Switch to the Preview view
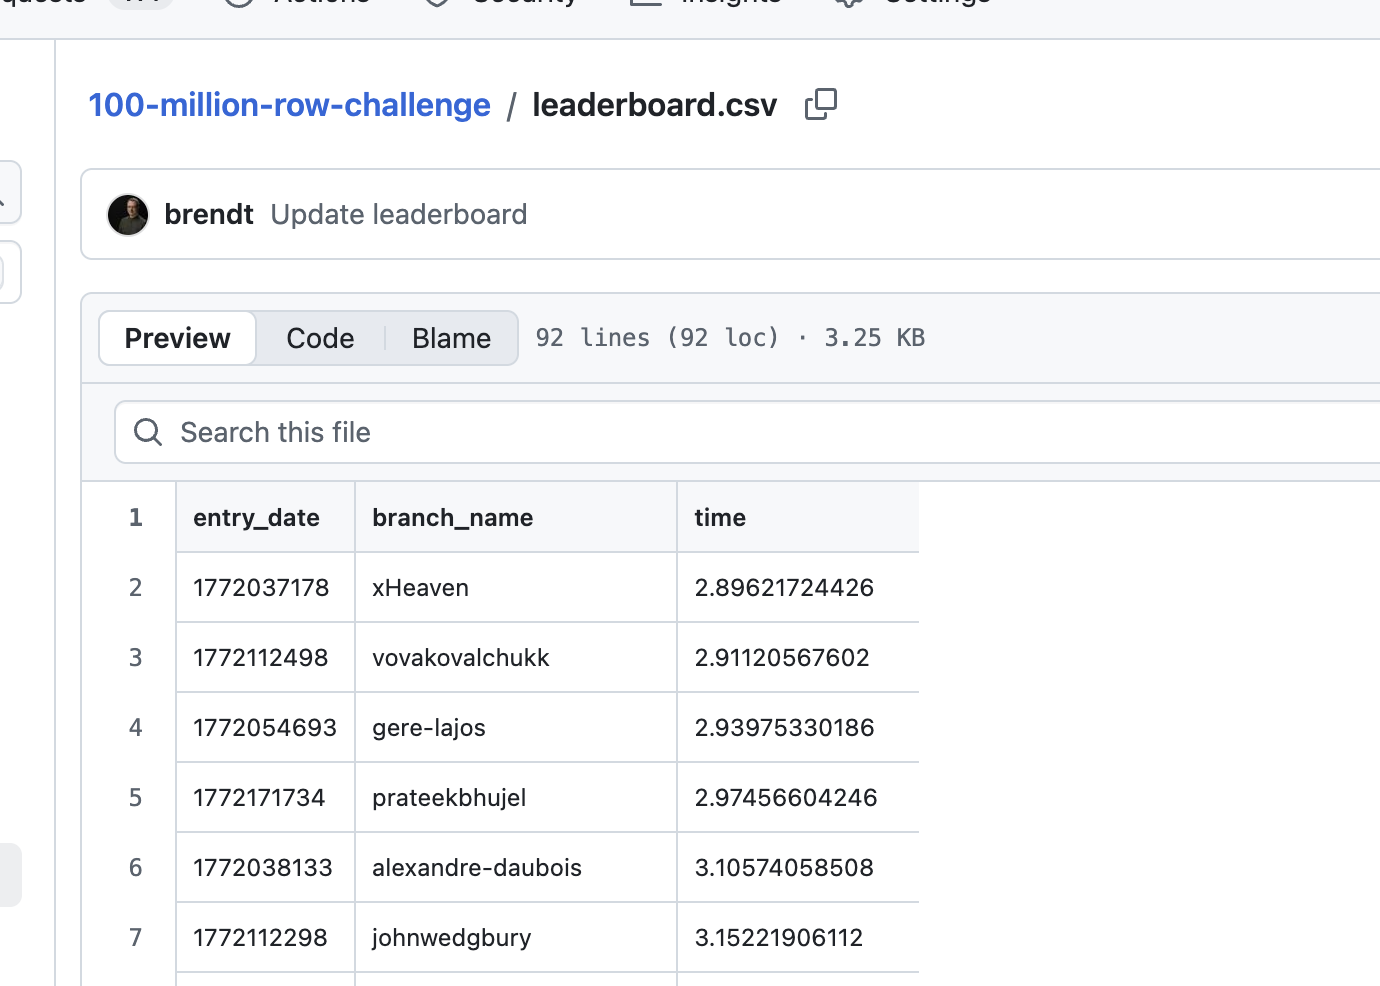Screen dimensions: 1380x986 (178, 338)
